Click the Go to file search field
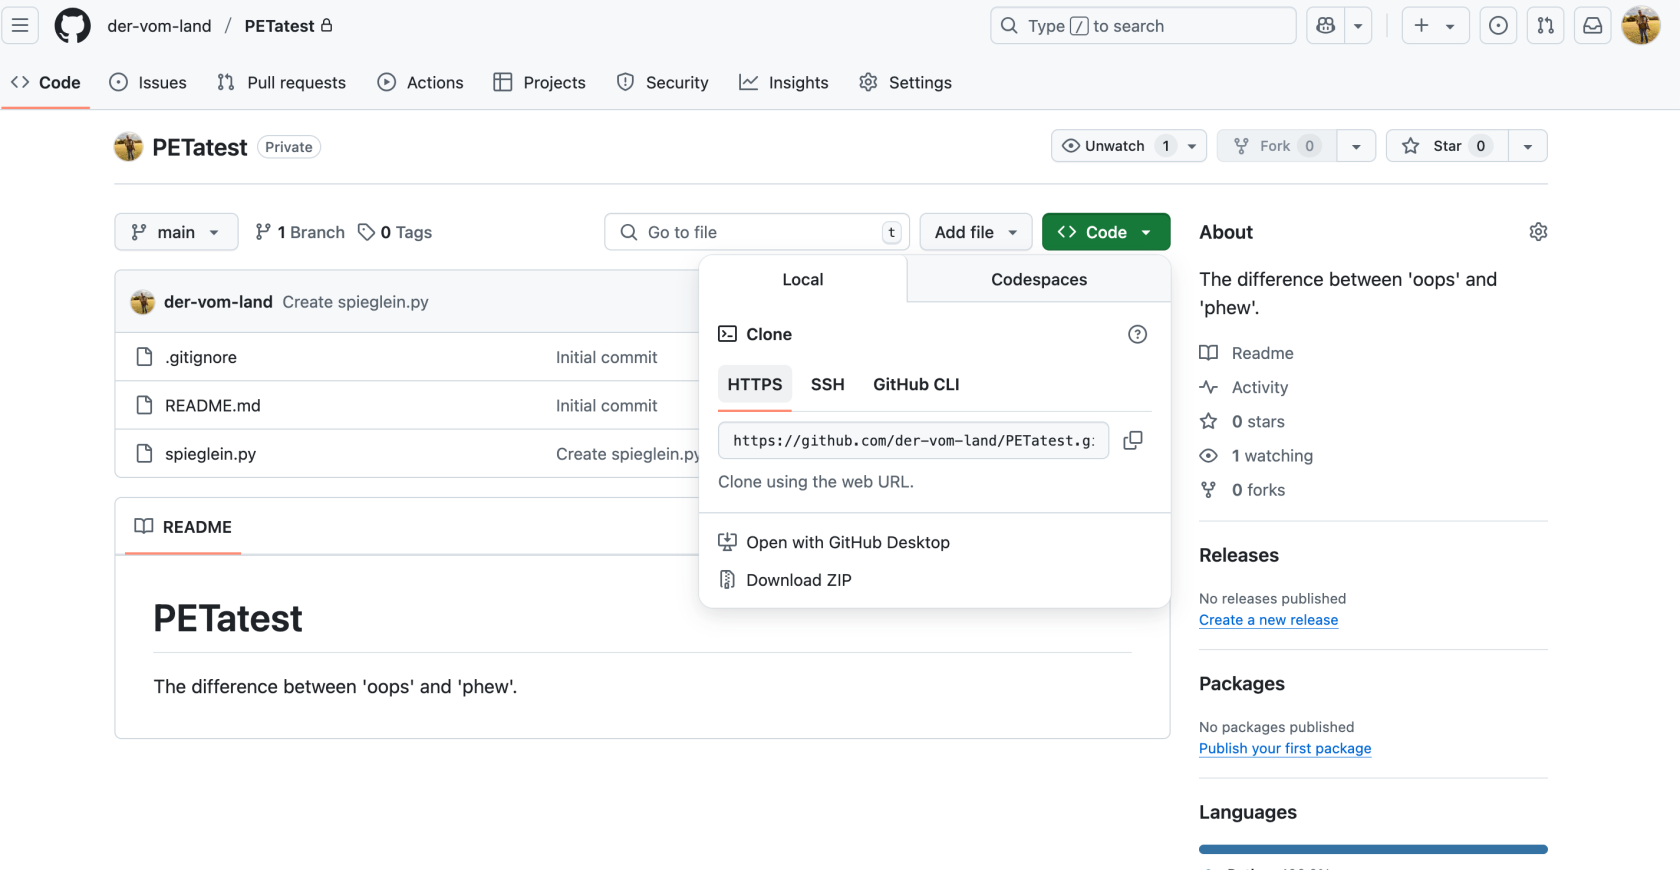 pos(757,232)
